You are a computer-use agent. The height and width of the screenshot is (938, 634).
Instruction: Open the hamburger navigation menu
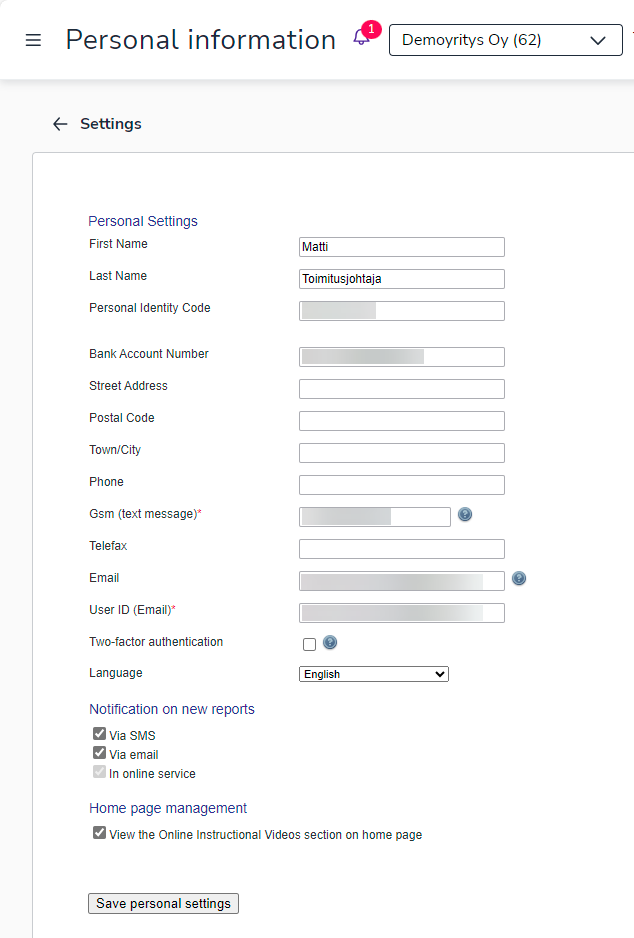(x=33, y=40)
